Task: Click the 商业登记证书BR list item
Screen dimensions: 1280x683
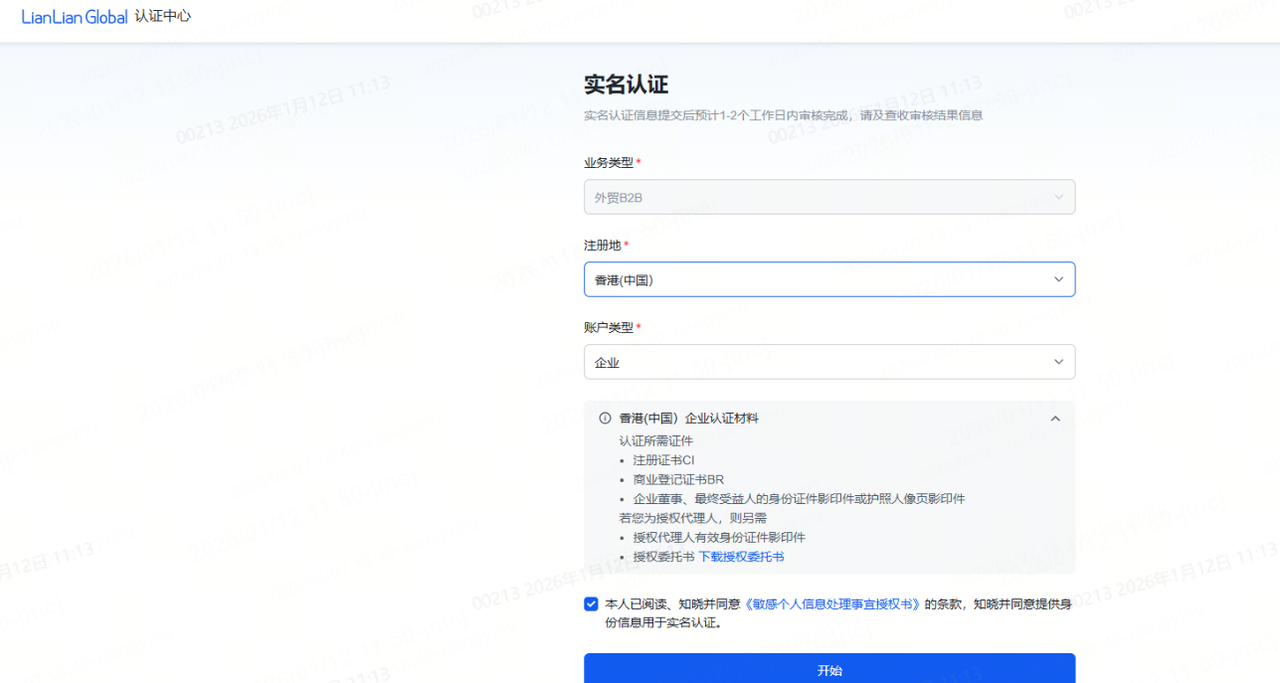Action: (x=678, y=479)
